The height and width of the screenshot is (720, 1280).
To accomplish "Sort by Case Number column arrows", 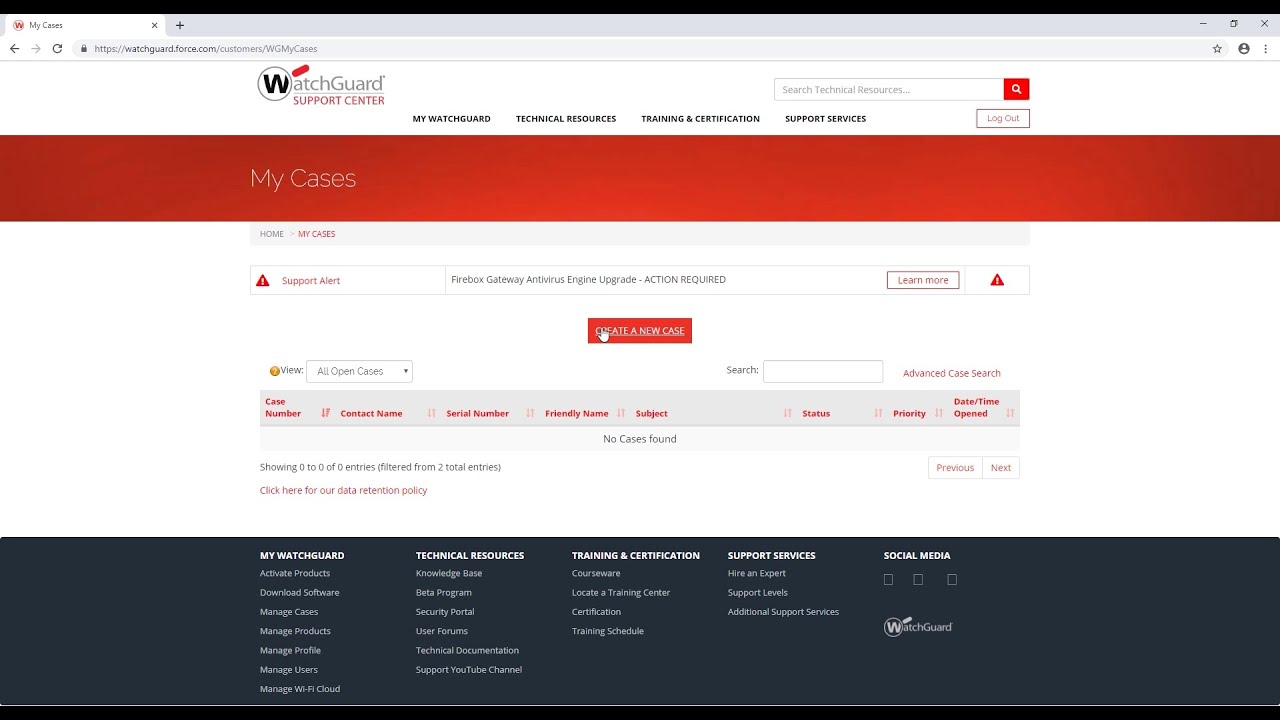I will point(325,413).
